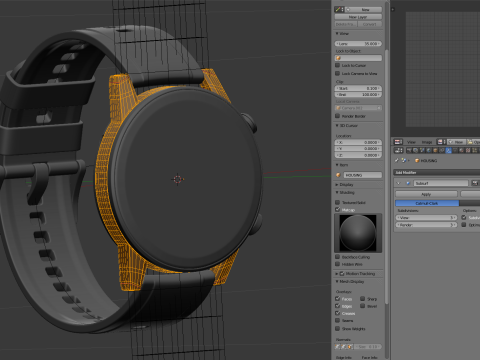Click the HOUSING object cube icon in breadcrumb
The height and width of the screenshot is (360, 480).
coord(417,161)
